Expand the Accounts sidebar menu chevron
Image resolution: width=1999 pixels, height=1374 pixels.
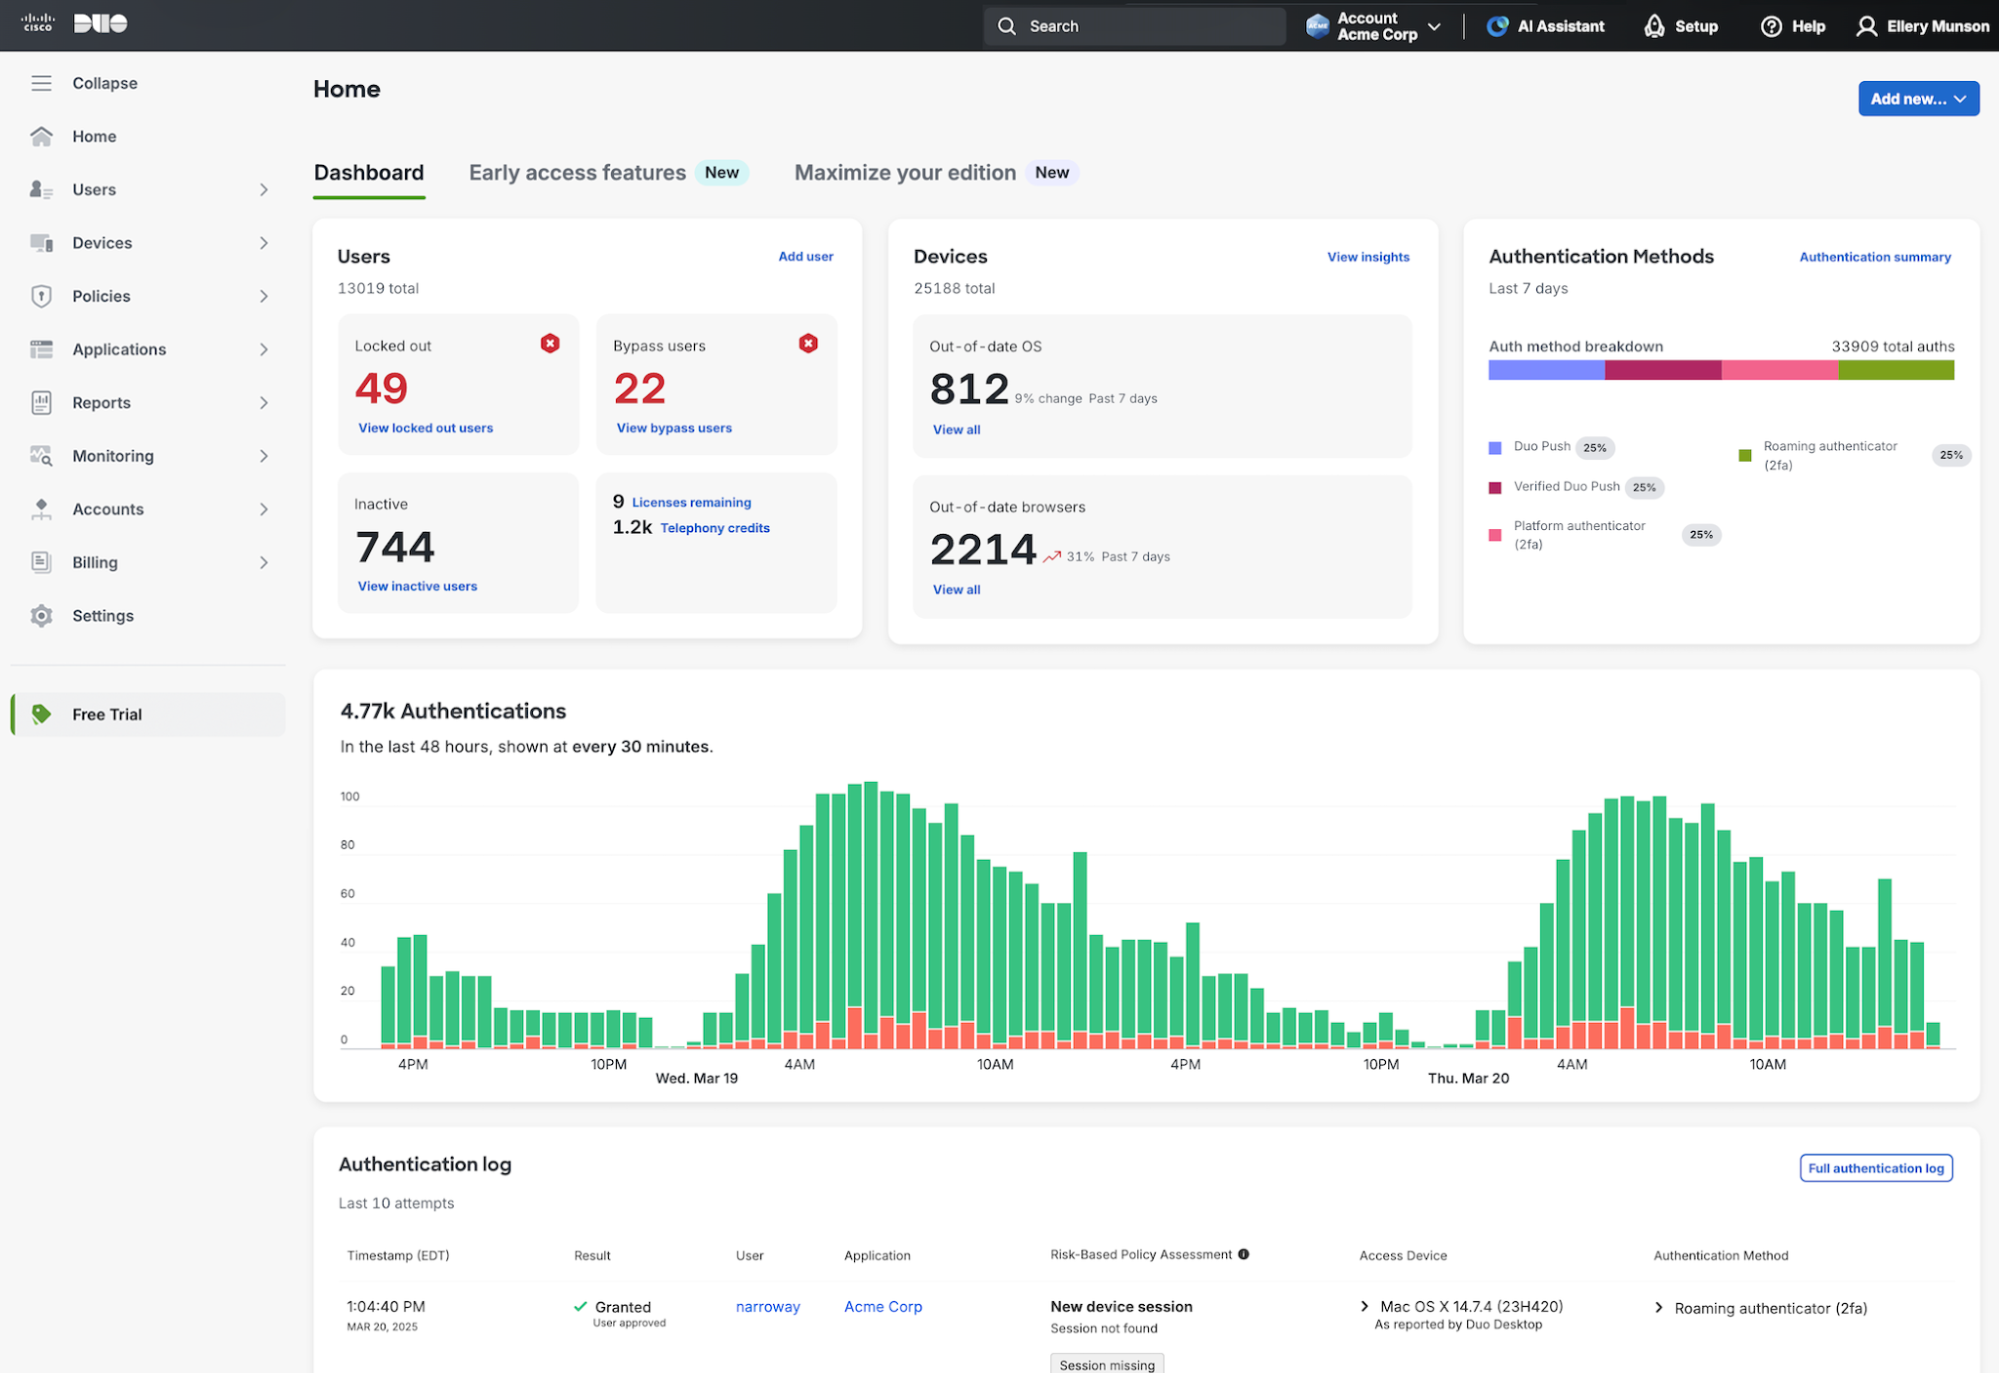(x=264, y=509)
